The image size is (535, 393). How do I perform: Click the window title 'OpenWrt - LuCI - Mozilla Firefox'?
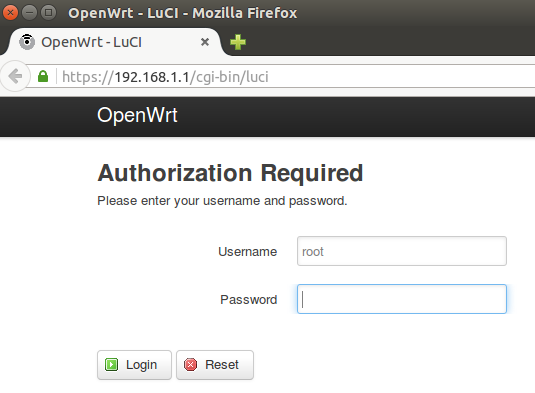pyautogui.click(x=183, y=13)
